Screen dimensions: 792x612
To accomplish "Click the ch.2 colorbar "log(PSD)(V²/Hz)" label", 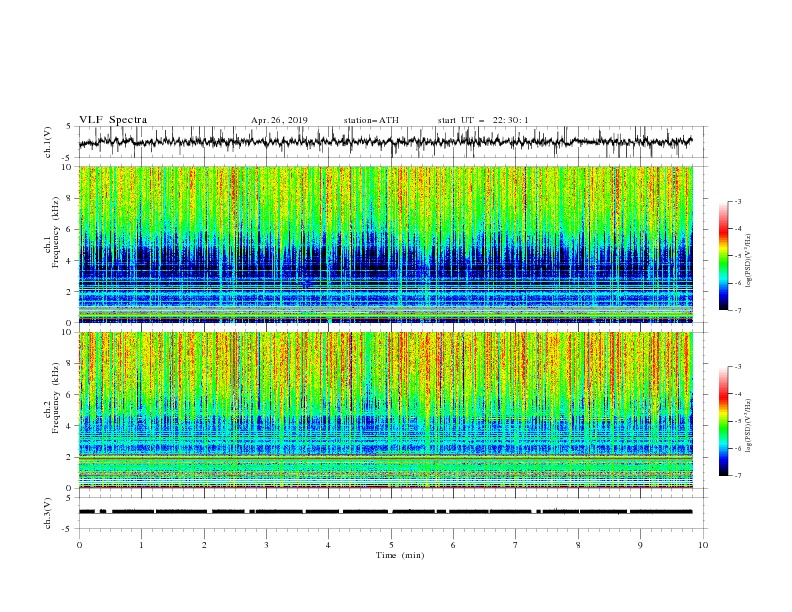I will 748,426.
